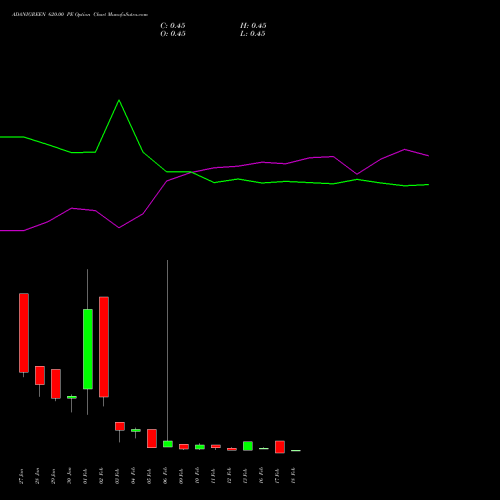The width and height of the screenshot is (500, 500).
Task: Select the green candle body for 06 Feb
Action: 168,444
